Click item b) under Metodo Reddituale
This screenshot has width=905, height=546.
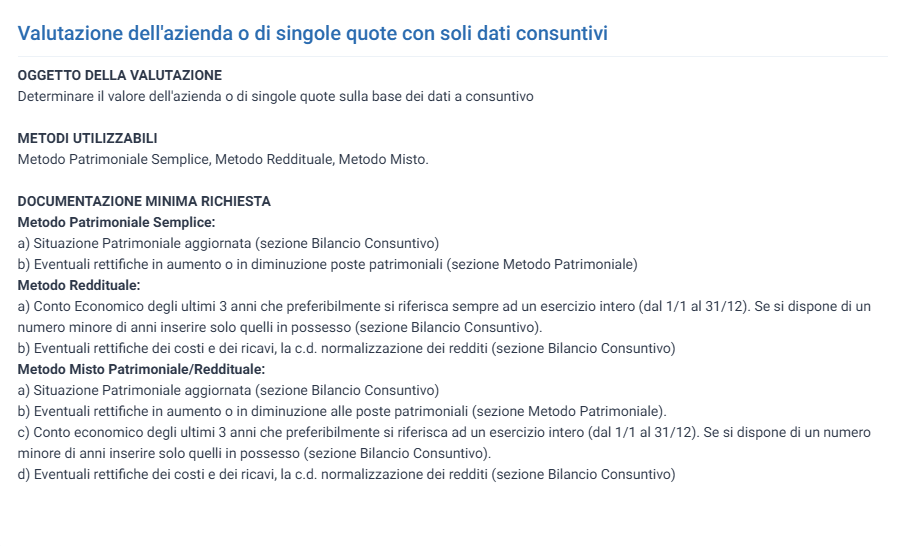point(346,349)
